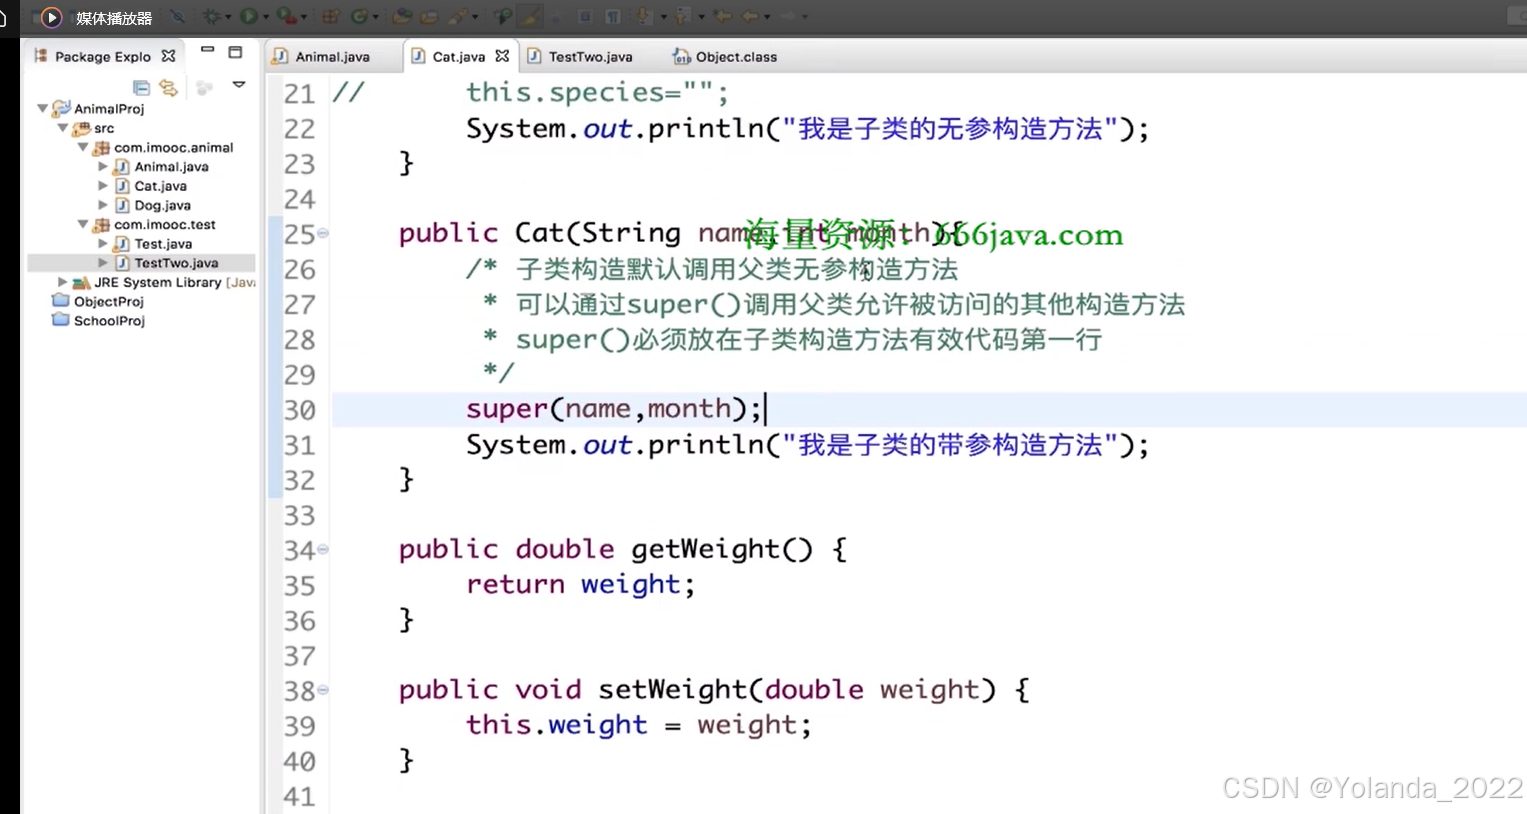Collapse the src folder node
The width and height of the screenshot is (1527, 814).
point(62,128)
